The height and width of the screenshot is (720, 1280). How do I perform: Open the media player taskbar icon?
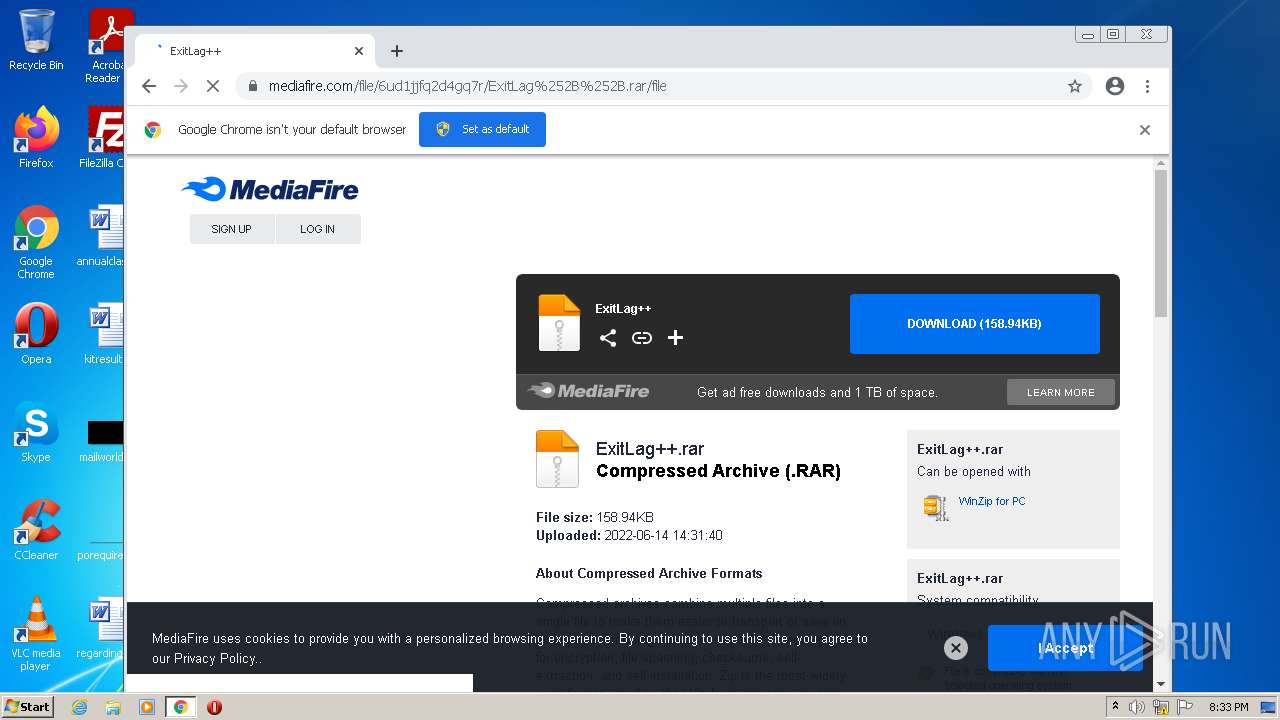click(147, 707)
